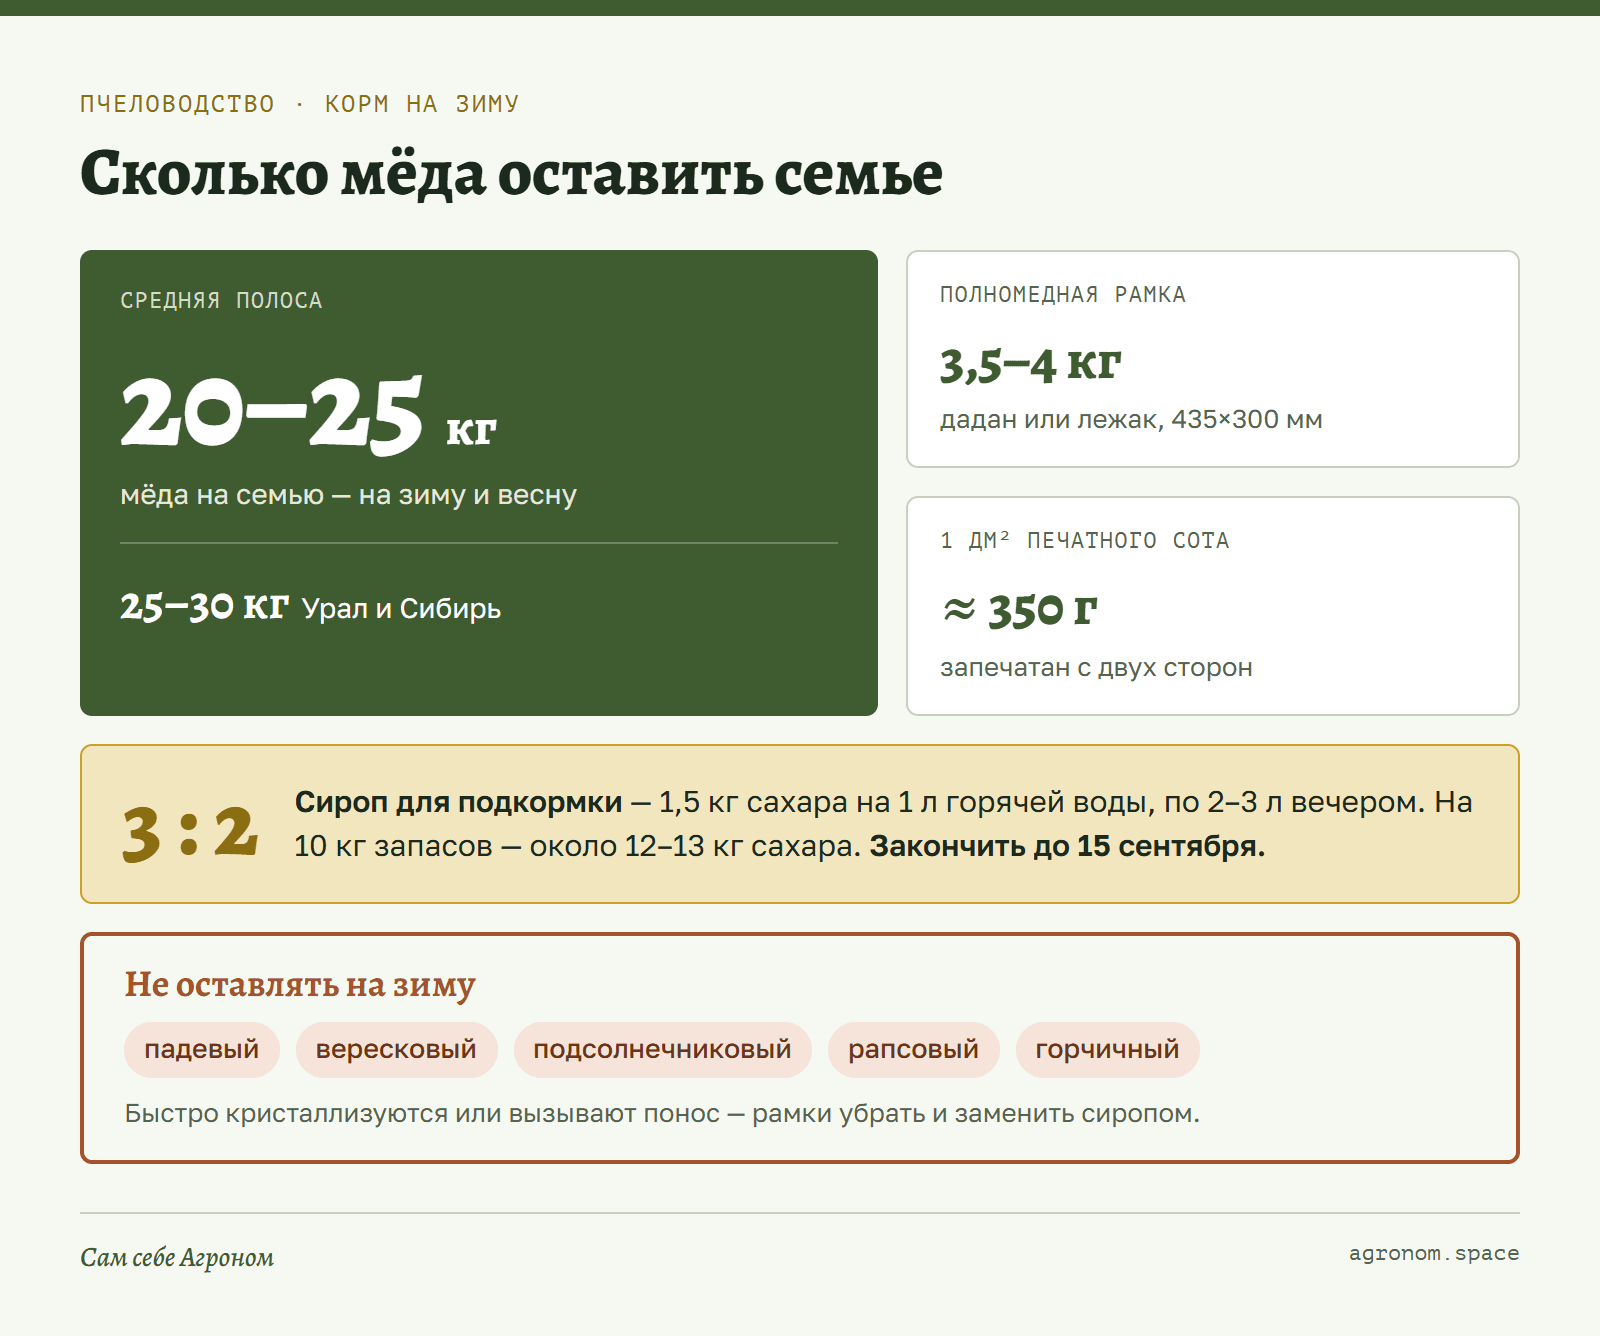
Task: Select the 'вересковый' tag
Action: [396, 1050]
